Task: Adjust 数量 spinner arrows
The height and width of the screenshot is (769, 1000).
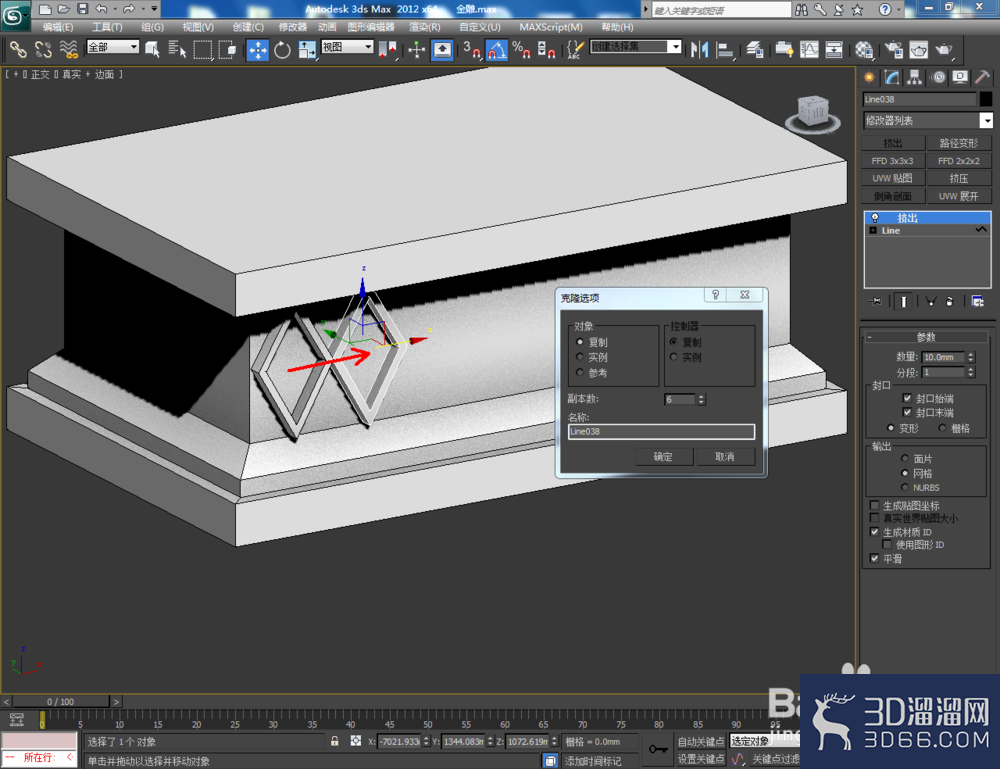Action: (x=971, y=357)
